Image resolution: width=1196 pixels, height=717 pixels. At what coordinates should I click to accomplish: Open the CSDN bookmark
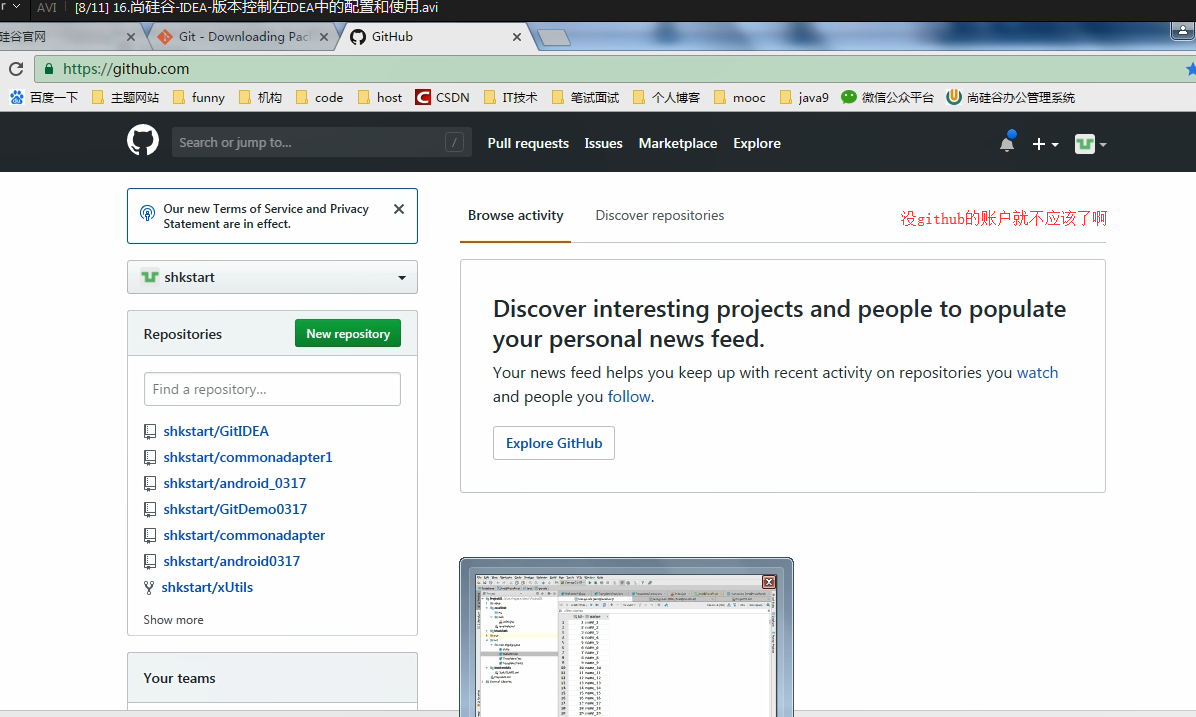442,98
